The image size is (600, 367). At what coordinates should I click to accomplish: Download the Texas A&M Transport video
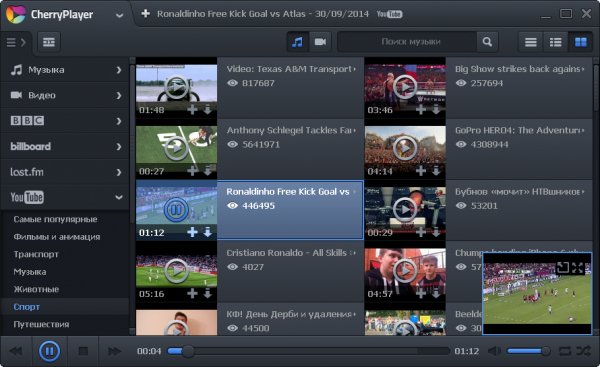(x=207, y=110)
